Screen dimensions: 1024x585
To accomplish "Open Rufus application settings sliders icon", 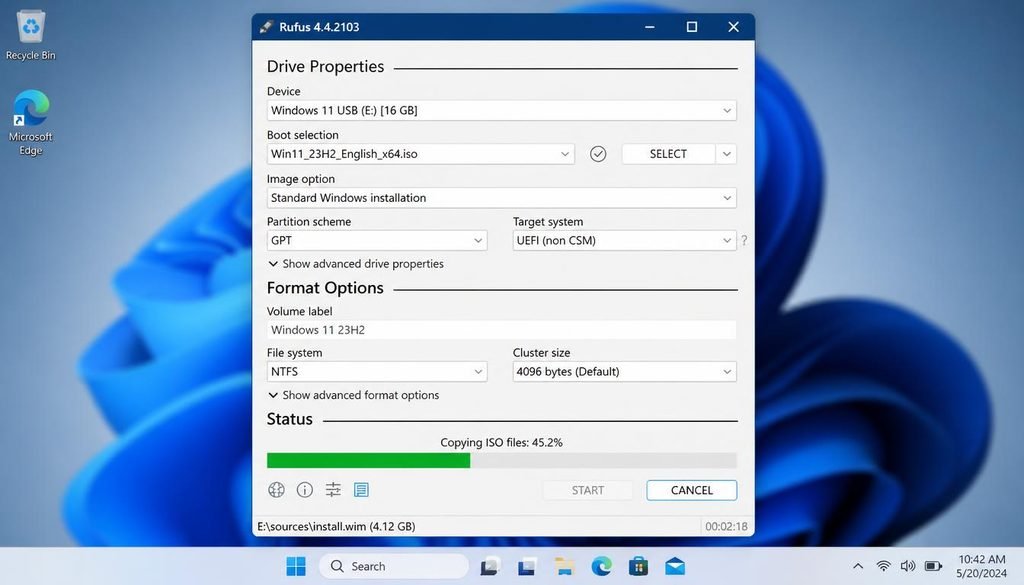I will point(333,490).
